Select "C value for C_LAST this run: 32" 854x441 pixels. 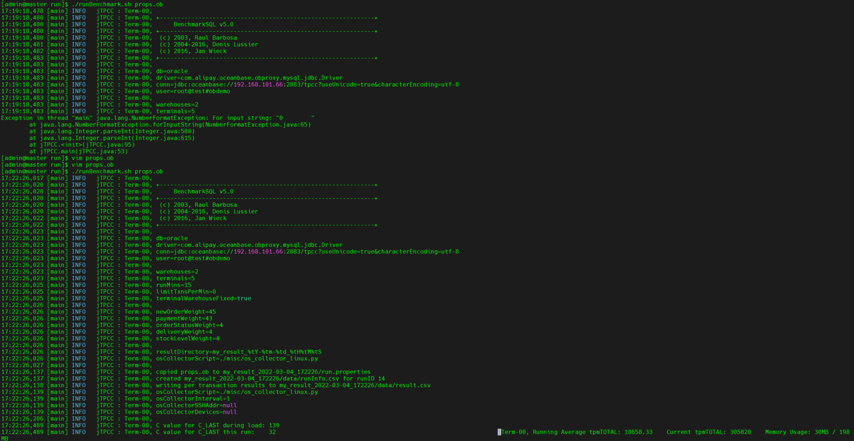[139, 432]
